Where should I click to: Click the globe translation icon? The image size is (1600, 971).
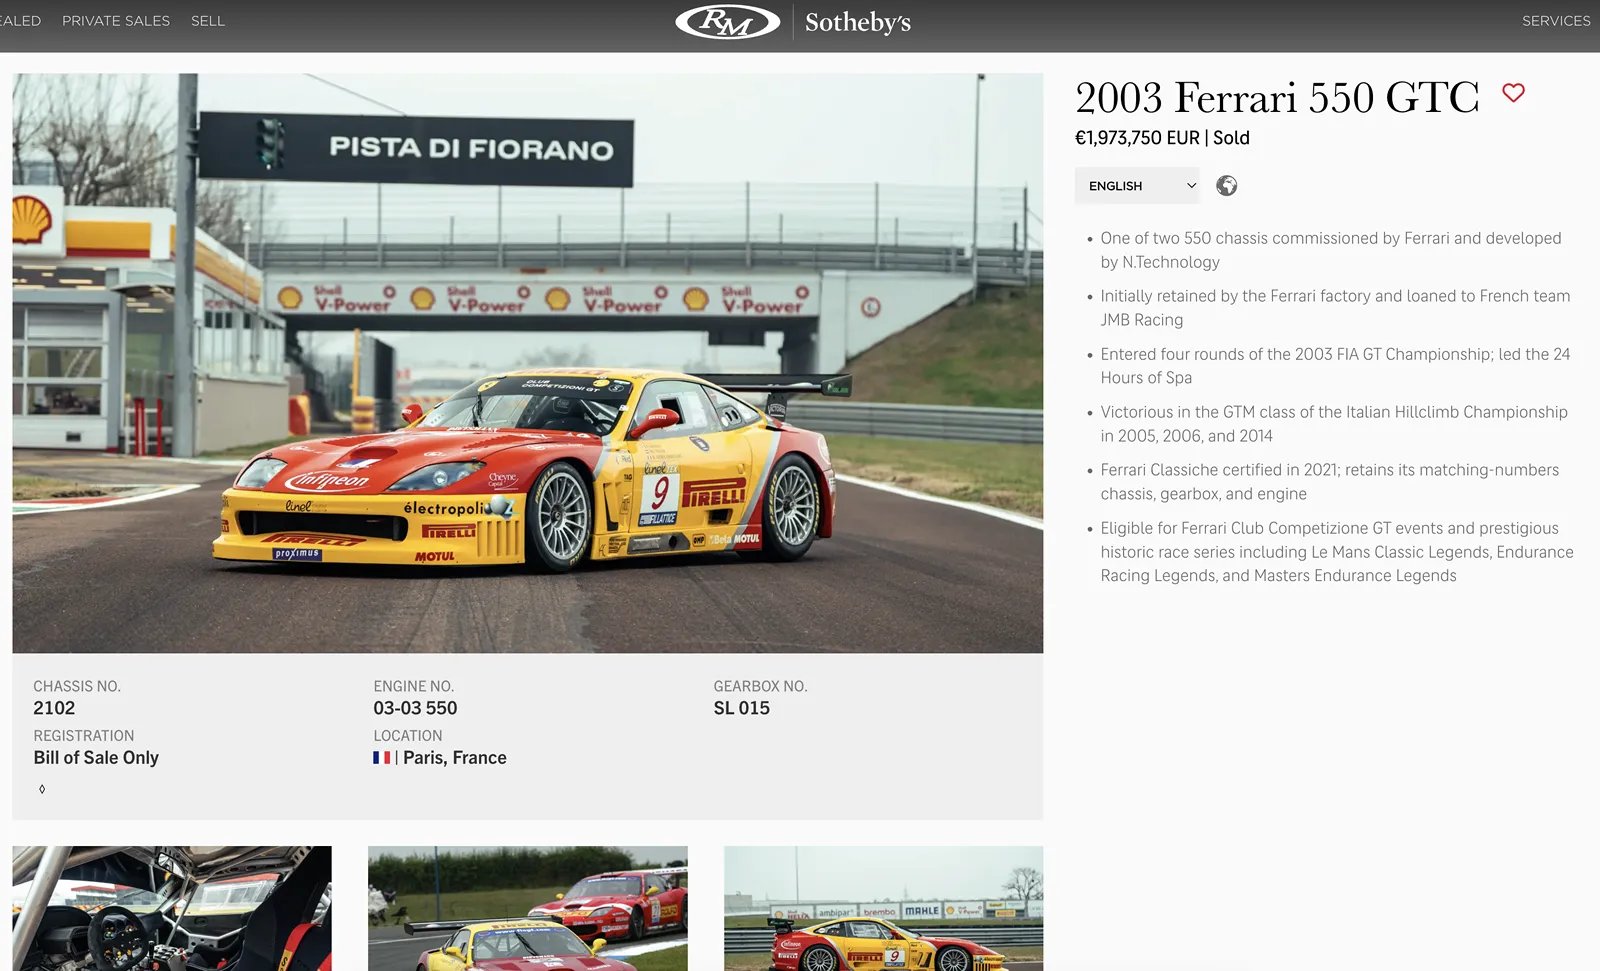(1226, 186)
